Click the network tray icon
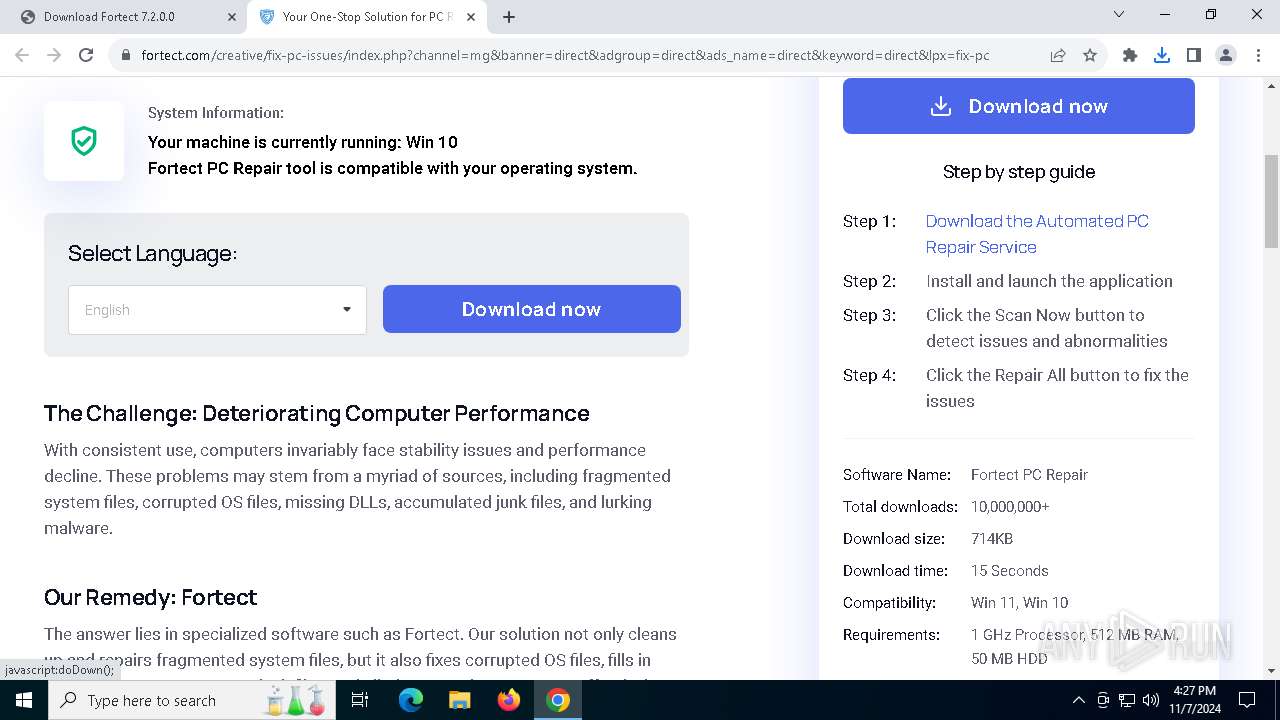The width and height of the screenshot is (1280, 720). click(1127, 700)
